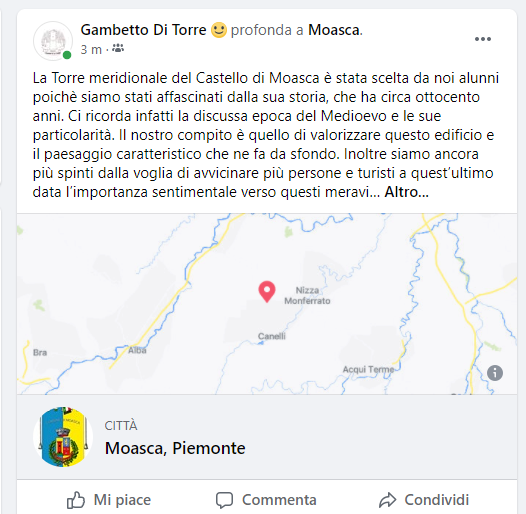Viewport: 526px width, 514px height.
Task: Open Gambetto Di Torre profile name link
Action: point(143,30)
